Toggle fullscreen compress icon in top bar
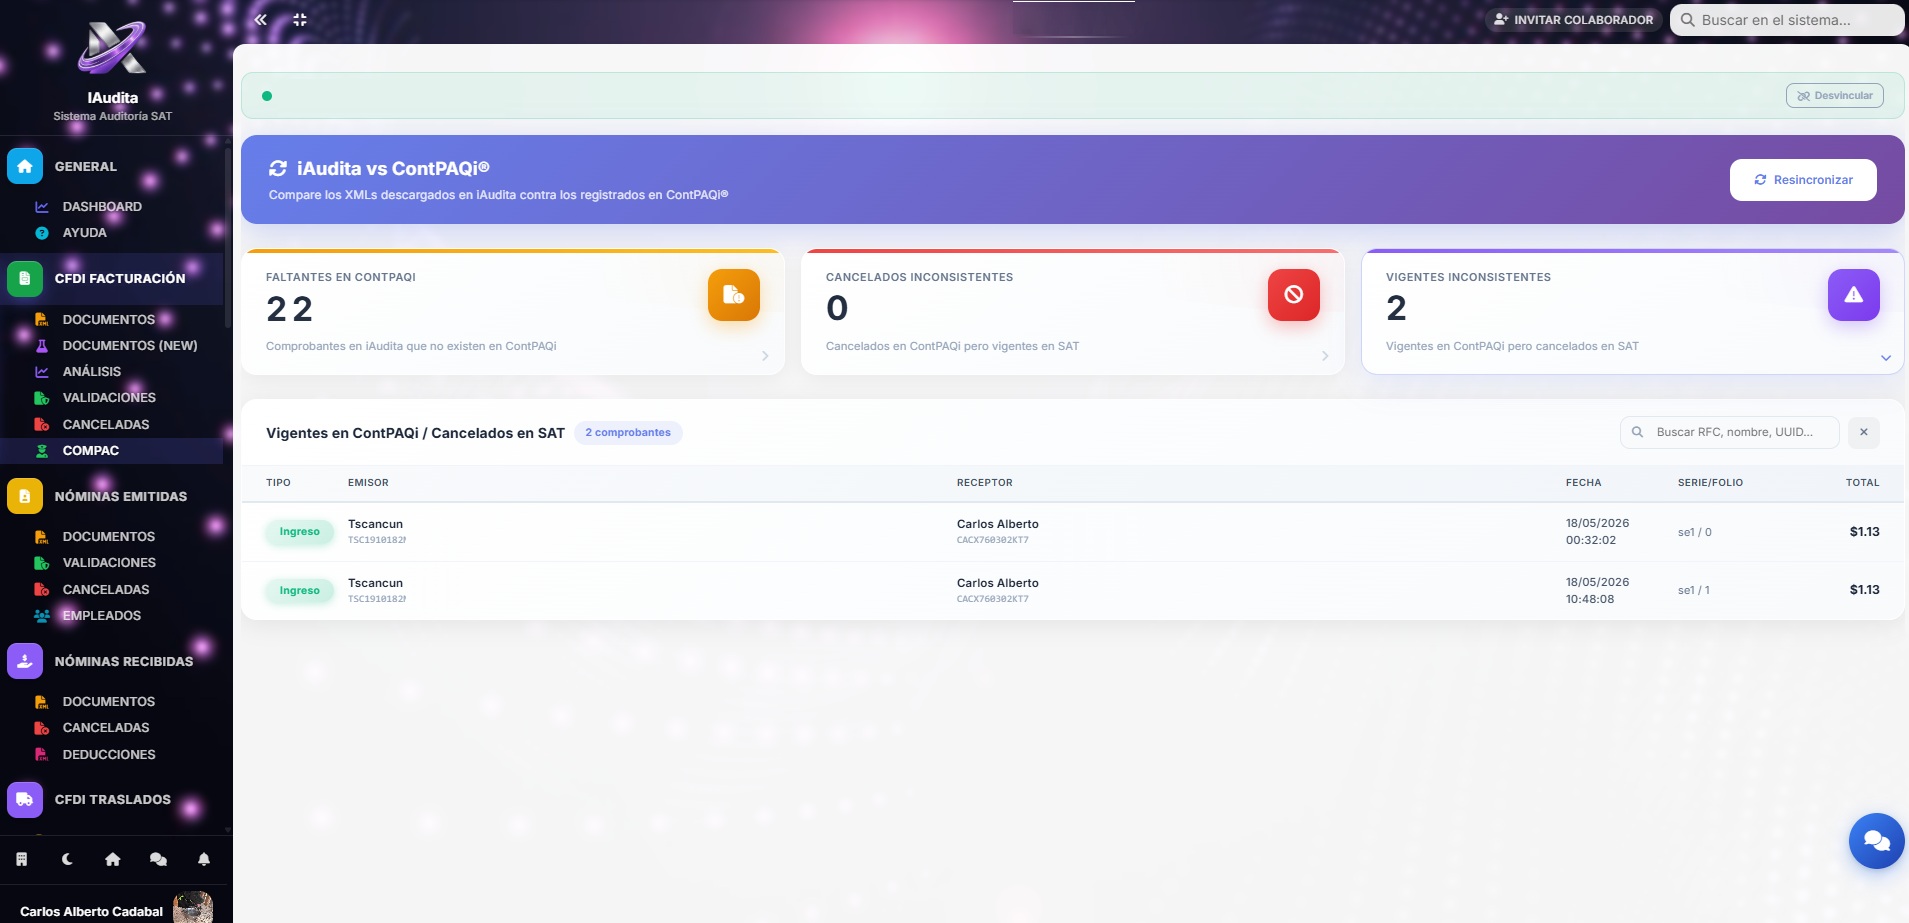Image resolution: width=1909 pixels, height=923 pixels. point(300,19)
